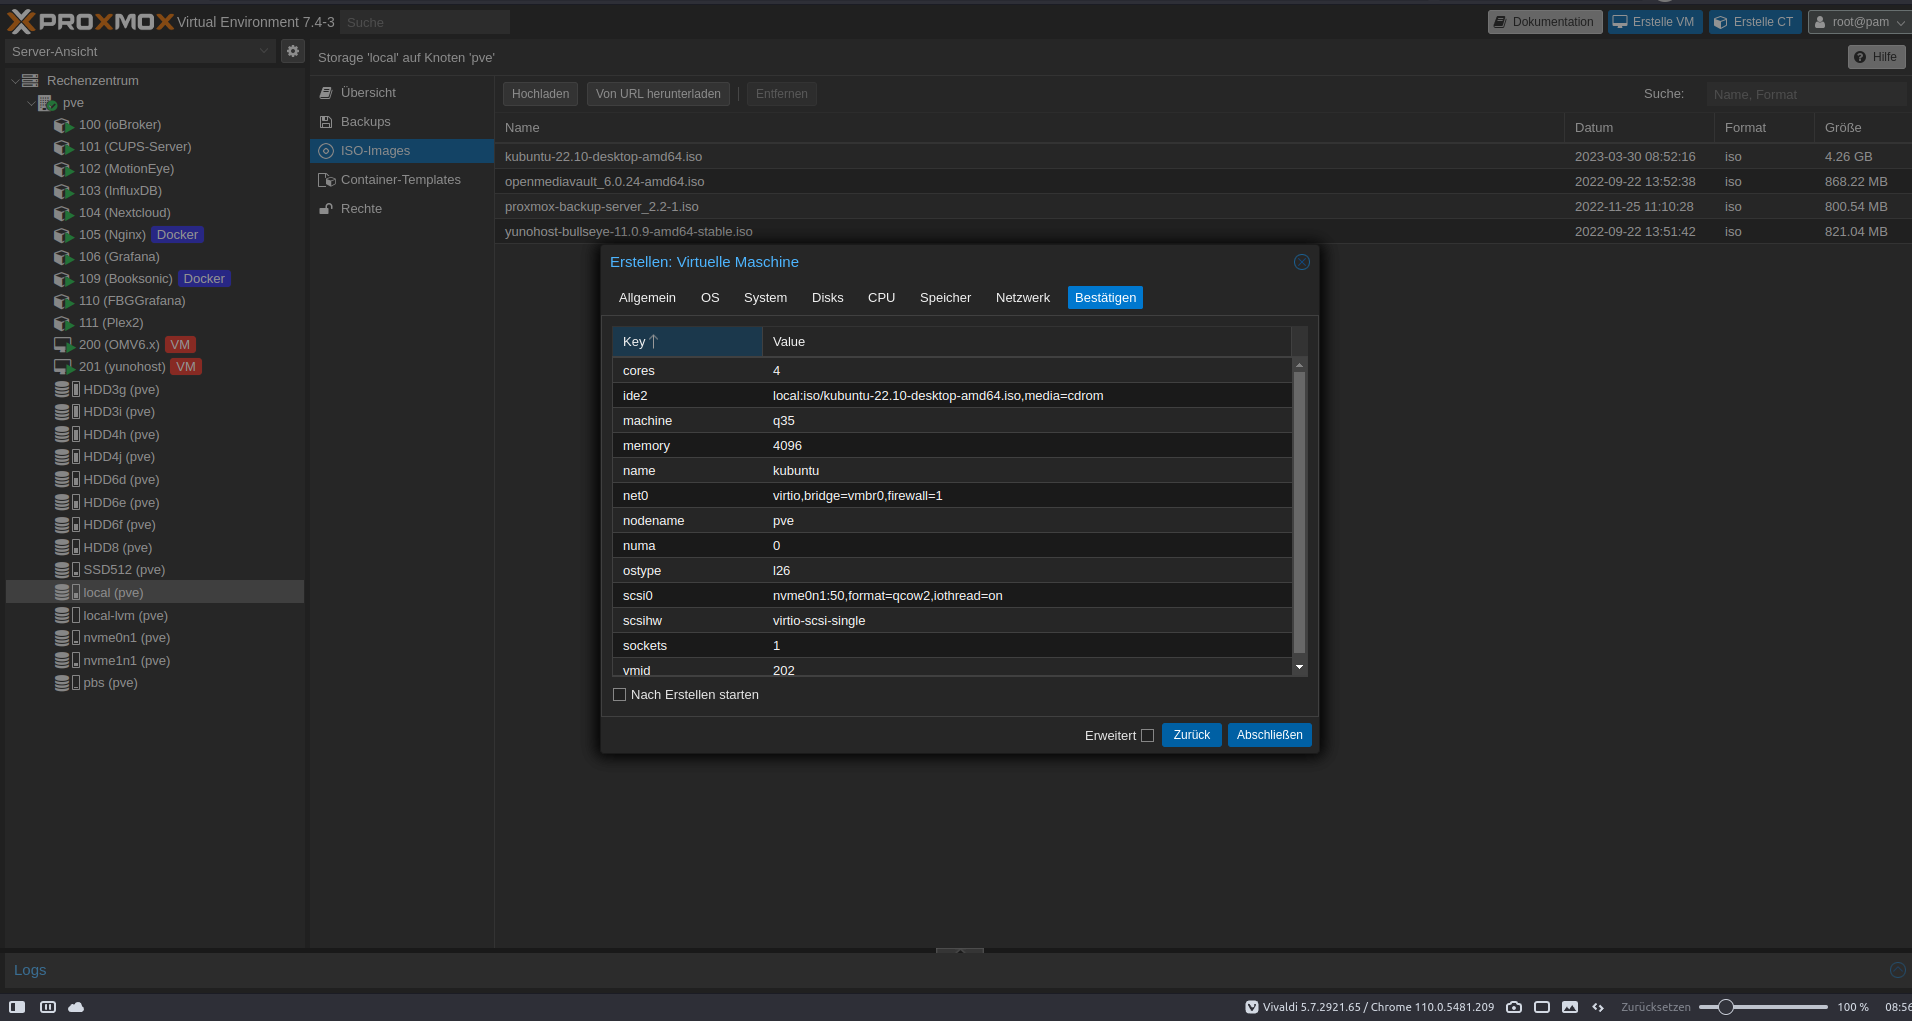Click the Erstelle VM button
This screenshot has height=1021, width=1912.
[x=1654, y=22]
